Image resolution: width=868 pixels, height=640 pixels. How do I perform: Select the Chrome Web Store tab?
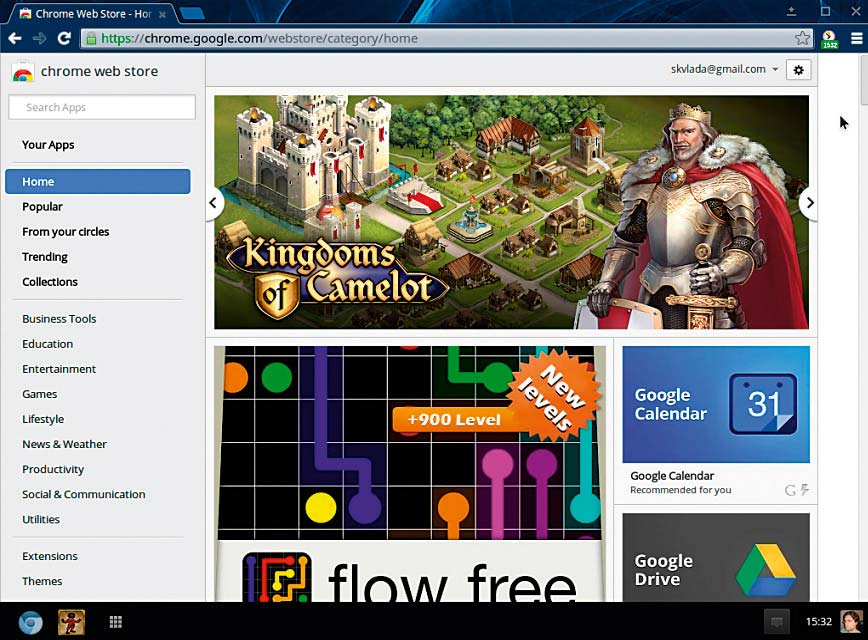click(91, 14)
